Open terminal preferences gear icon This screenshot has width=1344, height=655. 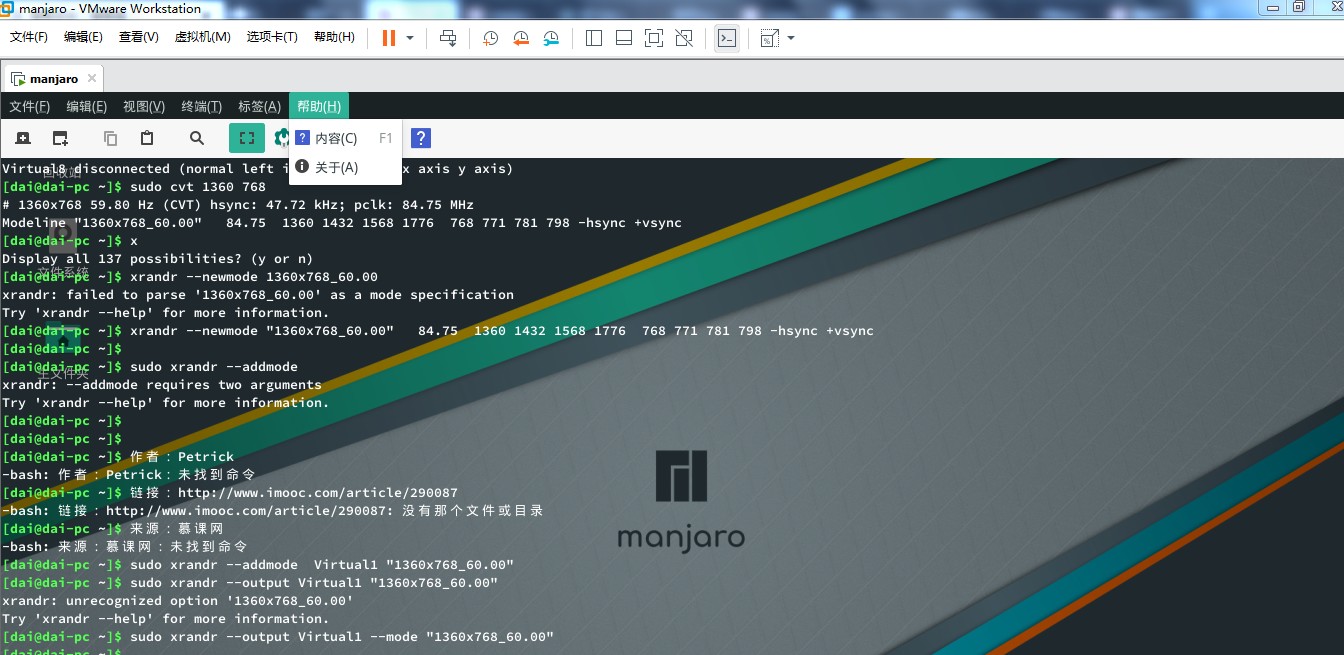point(282,138)
